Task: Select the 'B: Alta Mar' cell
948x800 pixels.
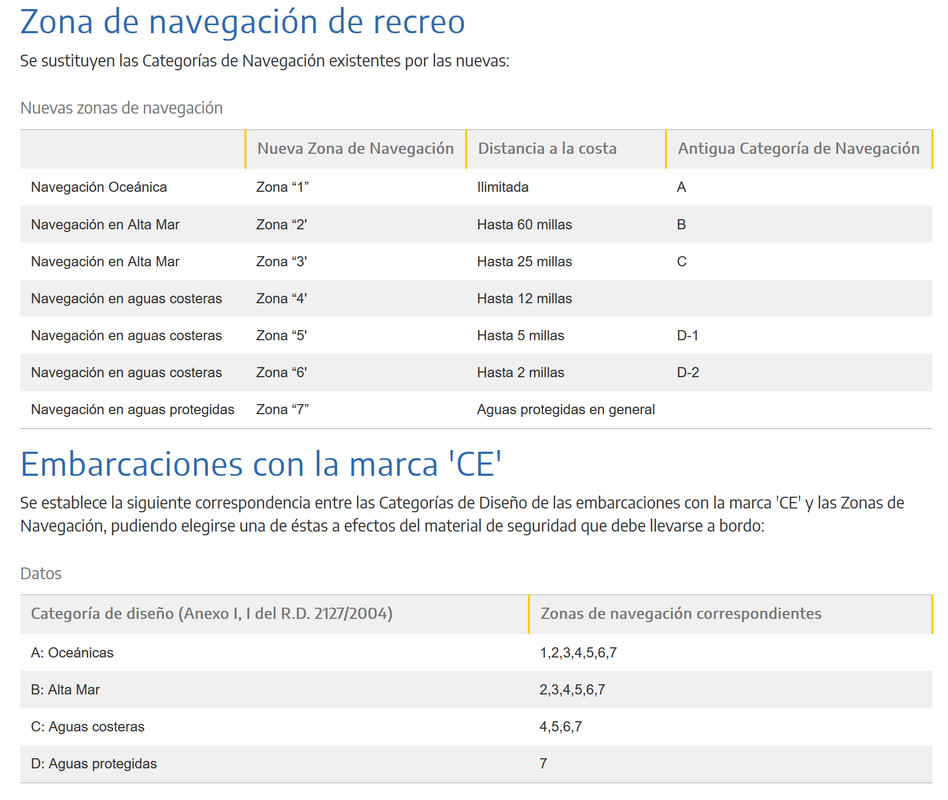Action: pyautogui.click(x=65, y=690)
